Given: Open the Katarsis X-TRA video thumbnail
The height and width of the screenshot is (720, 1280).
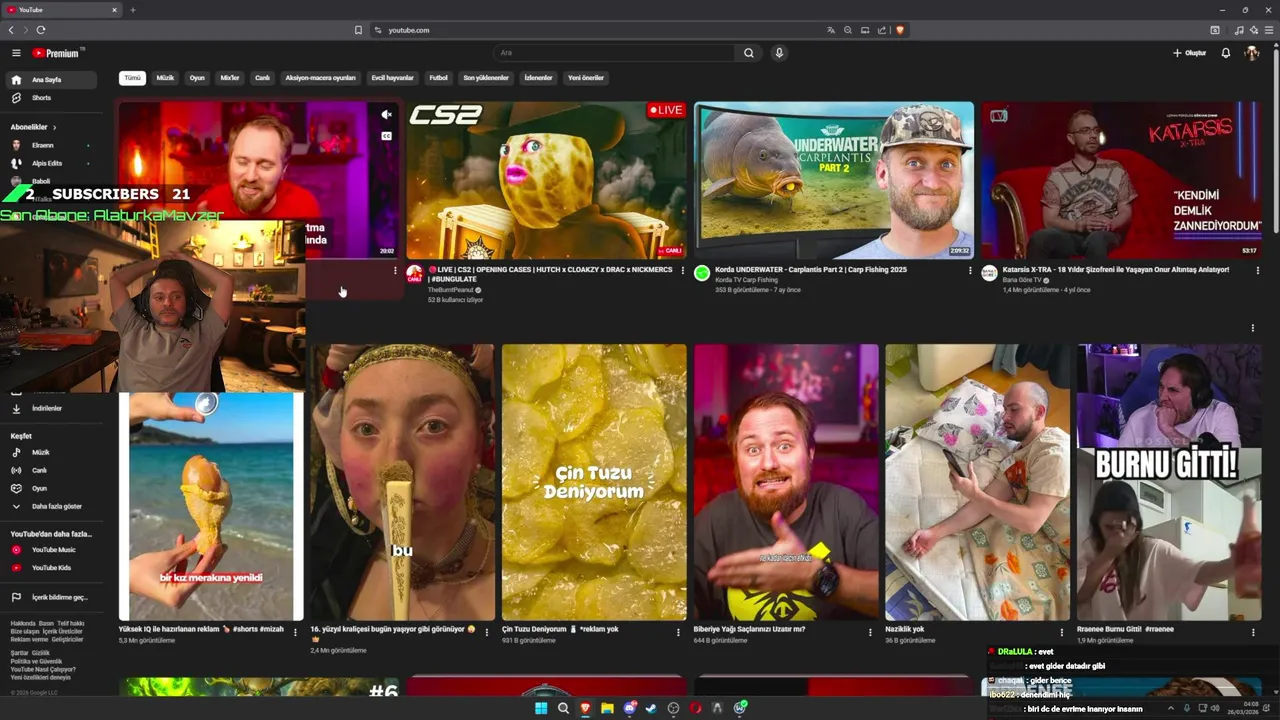Looking at the screenshot, I should pyautogui.click(x=1121, y=181).
